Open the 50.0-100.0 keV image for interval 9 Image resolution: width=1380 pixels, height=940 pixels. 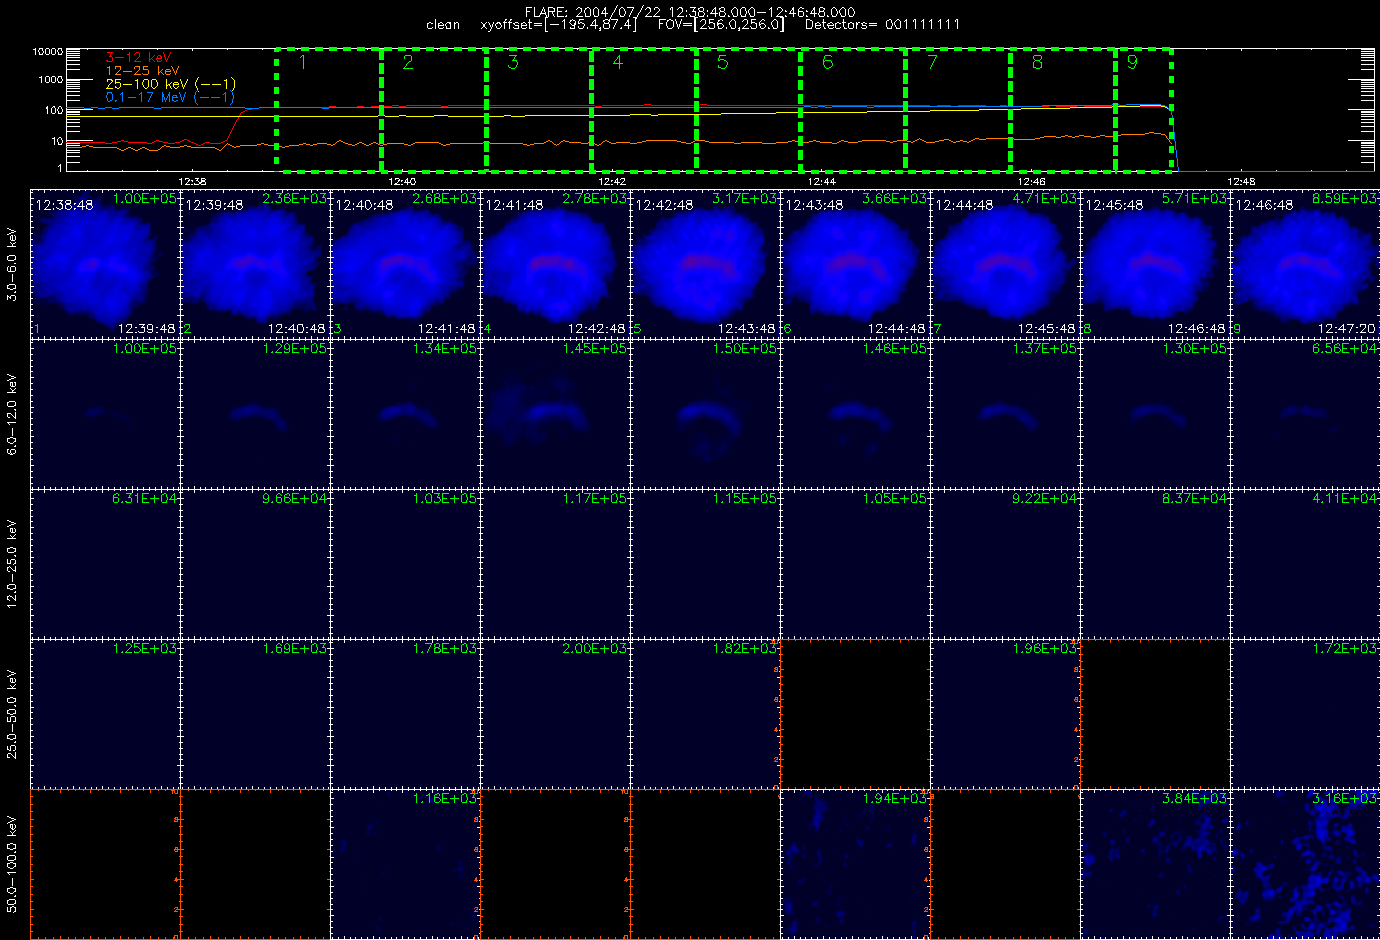(1305, 864)
